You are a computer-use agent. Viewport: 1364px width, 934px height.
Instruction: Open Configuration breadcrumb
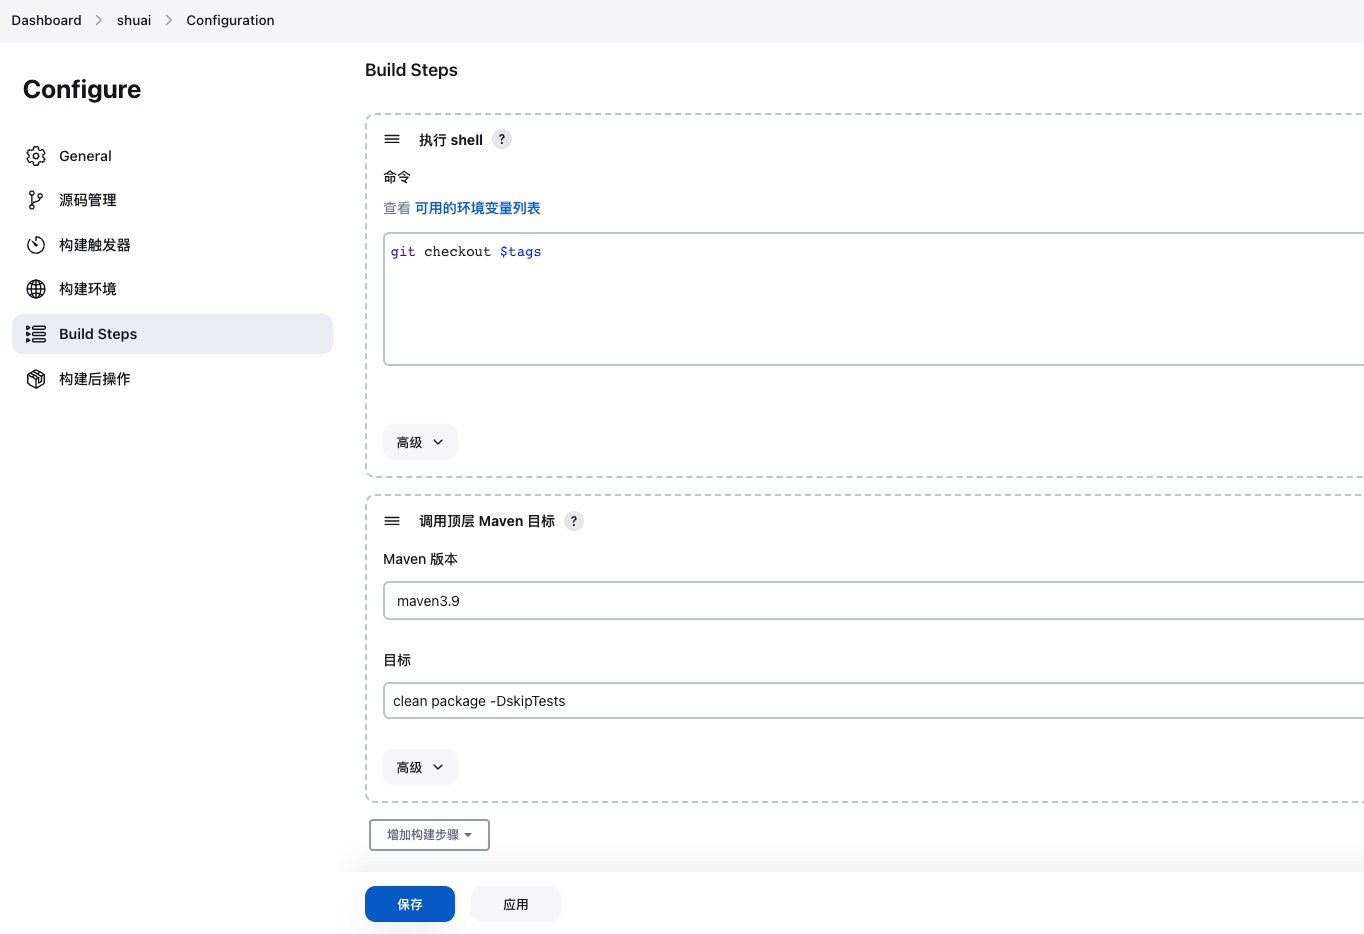[x=230, y=20]
